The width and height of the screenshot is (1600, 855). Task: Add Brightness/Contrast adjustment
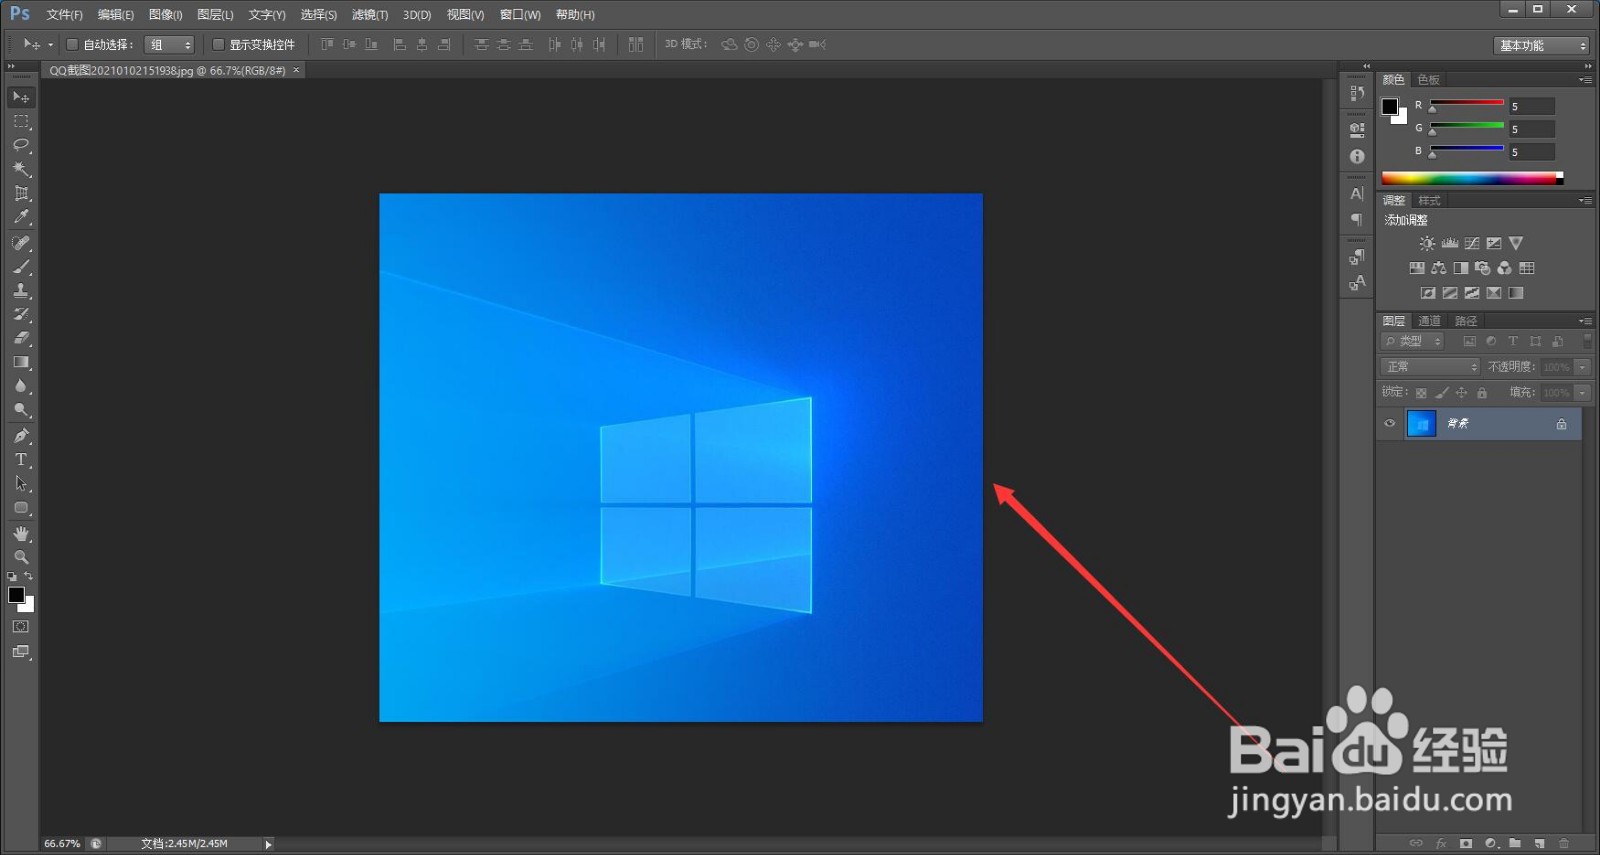click(1427, 243)
